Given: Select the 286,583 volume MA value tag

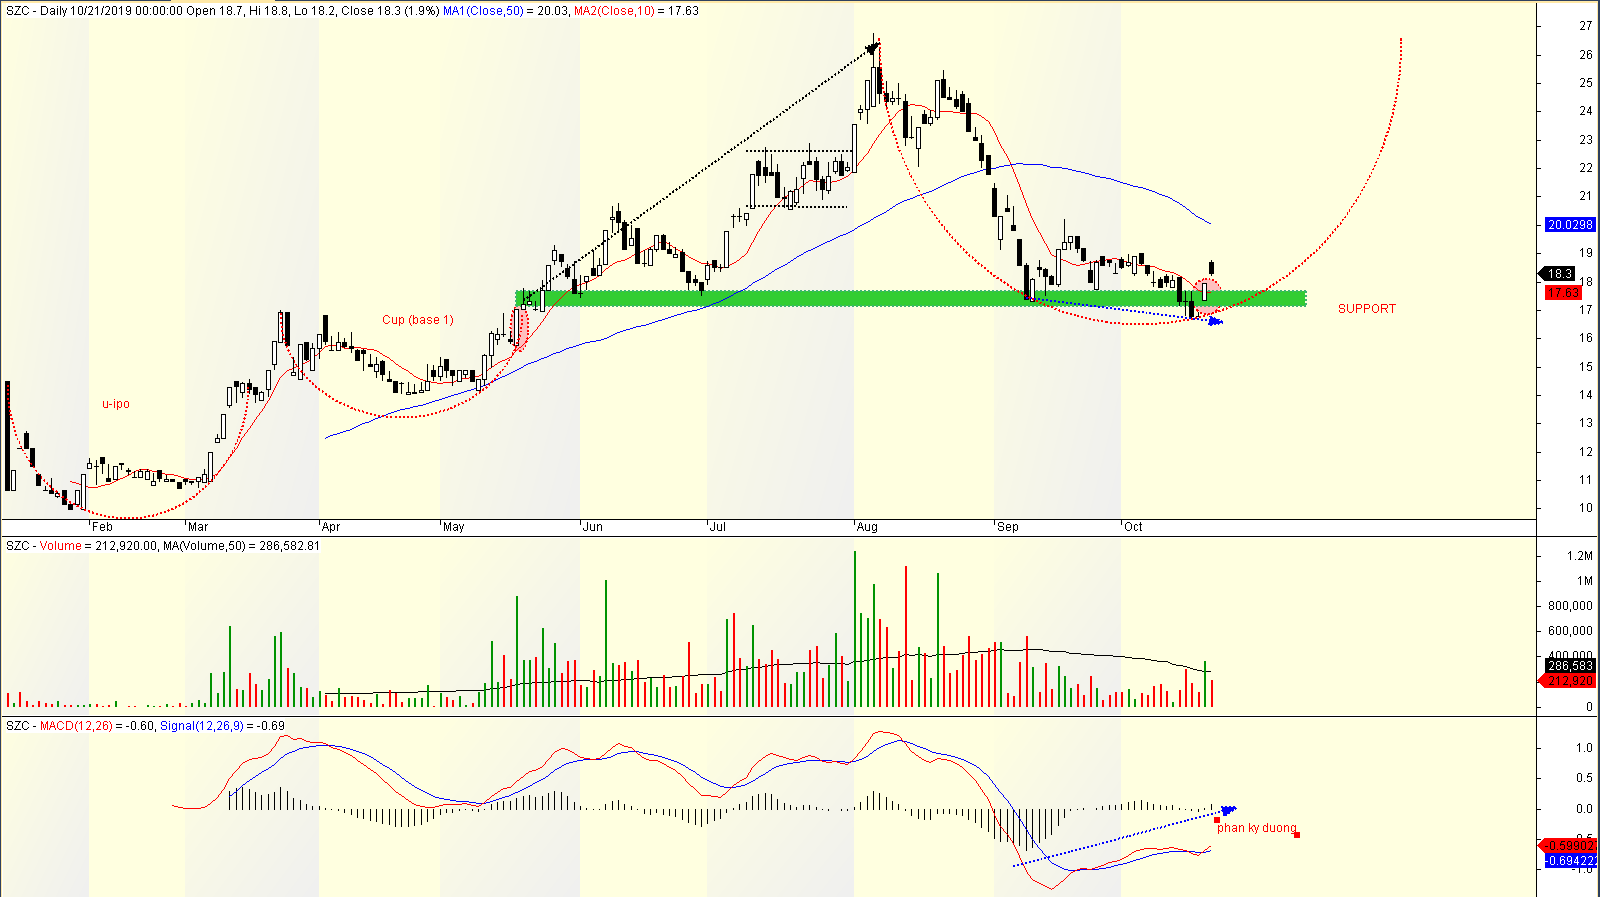Looking at the screenshot, I should point(1570,666).
